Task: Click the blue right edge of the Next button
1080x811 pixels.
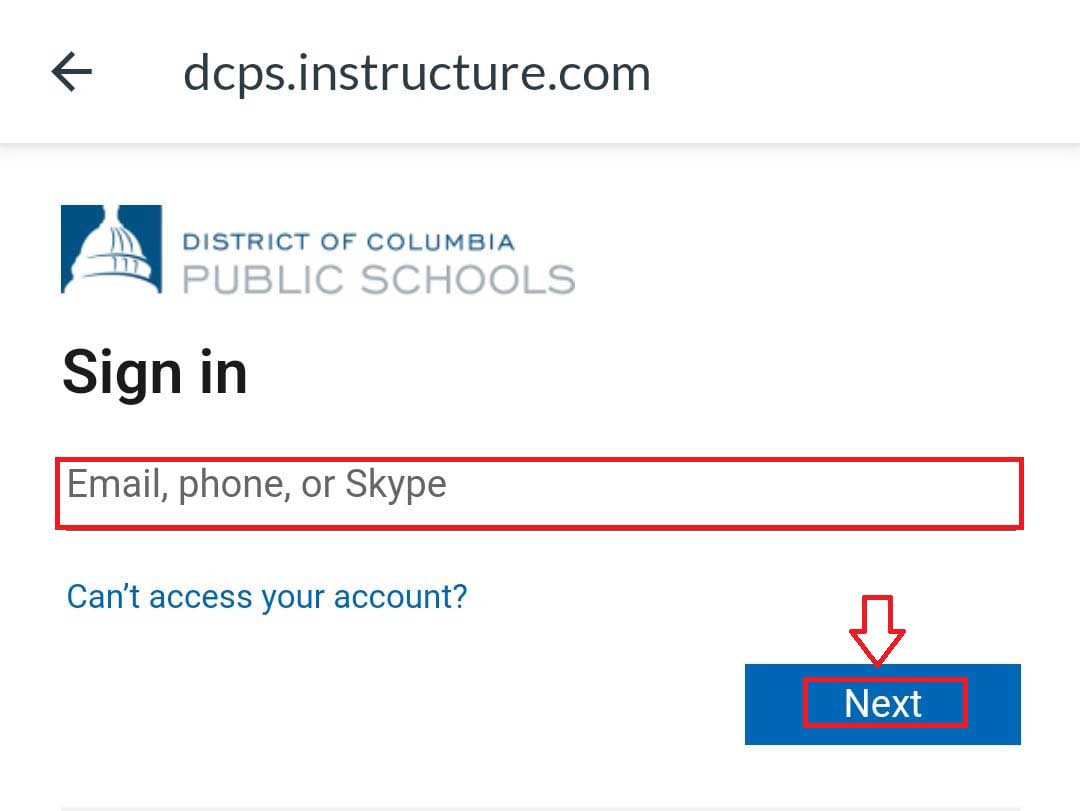Action: click(x=996, y=704)
